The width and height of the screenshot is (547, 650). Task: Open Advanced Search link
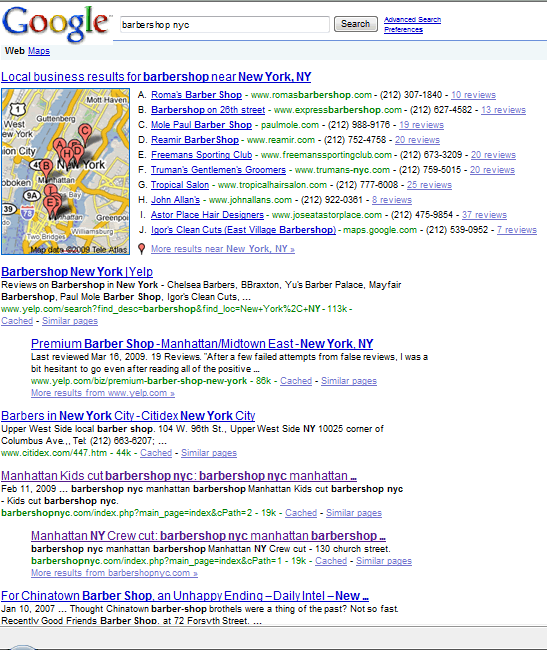[412, 19]
